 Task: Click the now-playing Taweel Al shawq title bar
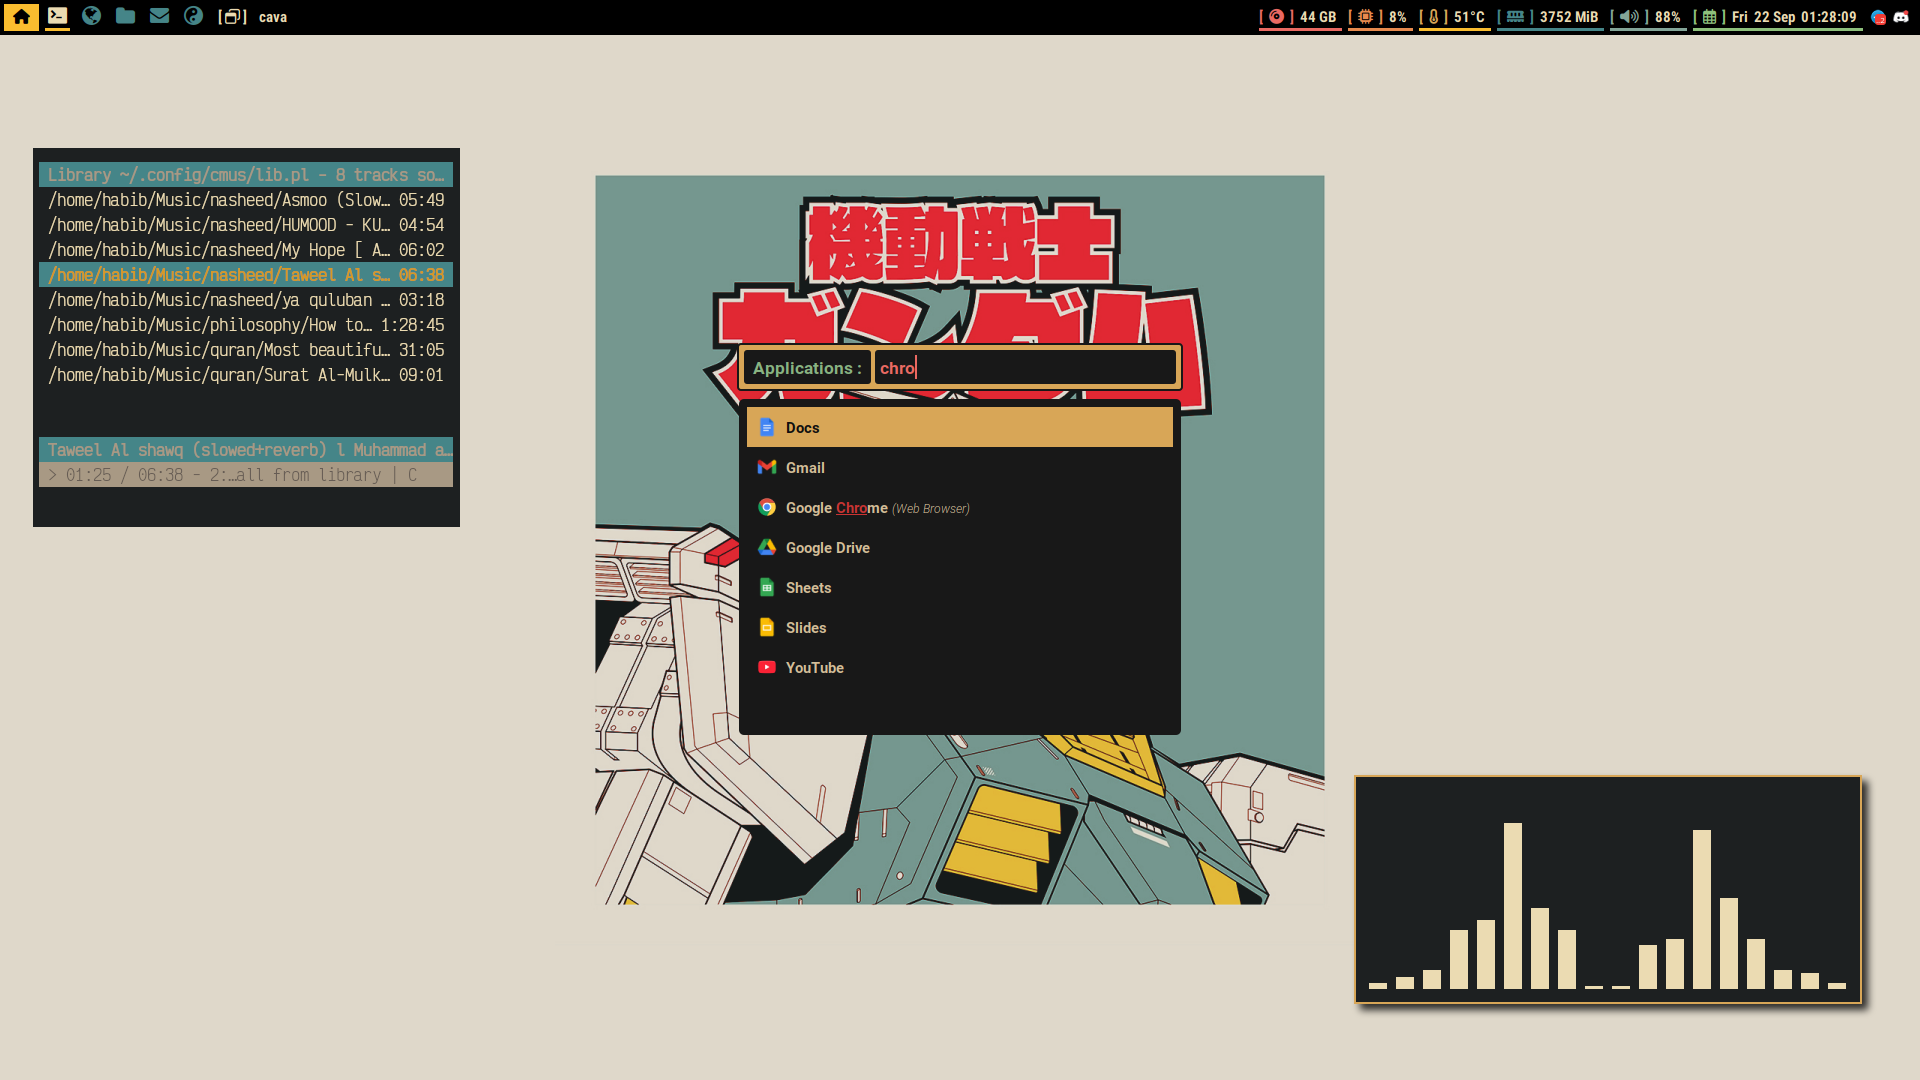246,450
